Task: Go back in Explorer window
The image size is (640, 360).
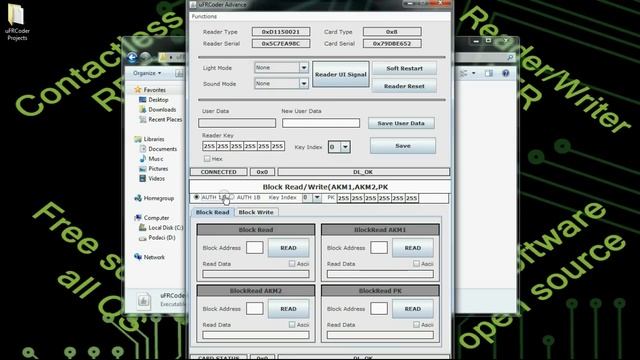Action: (132, 58)
